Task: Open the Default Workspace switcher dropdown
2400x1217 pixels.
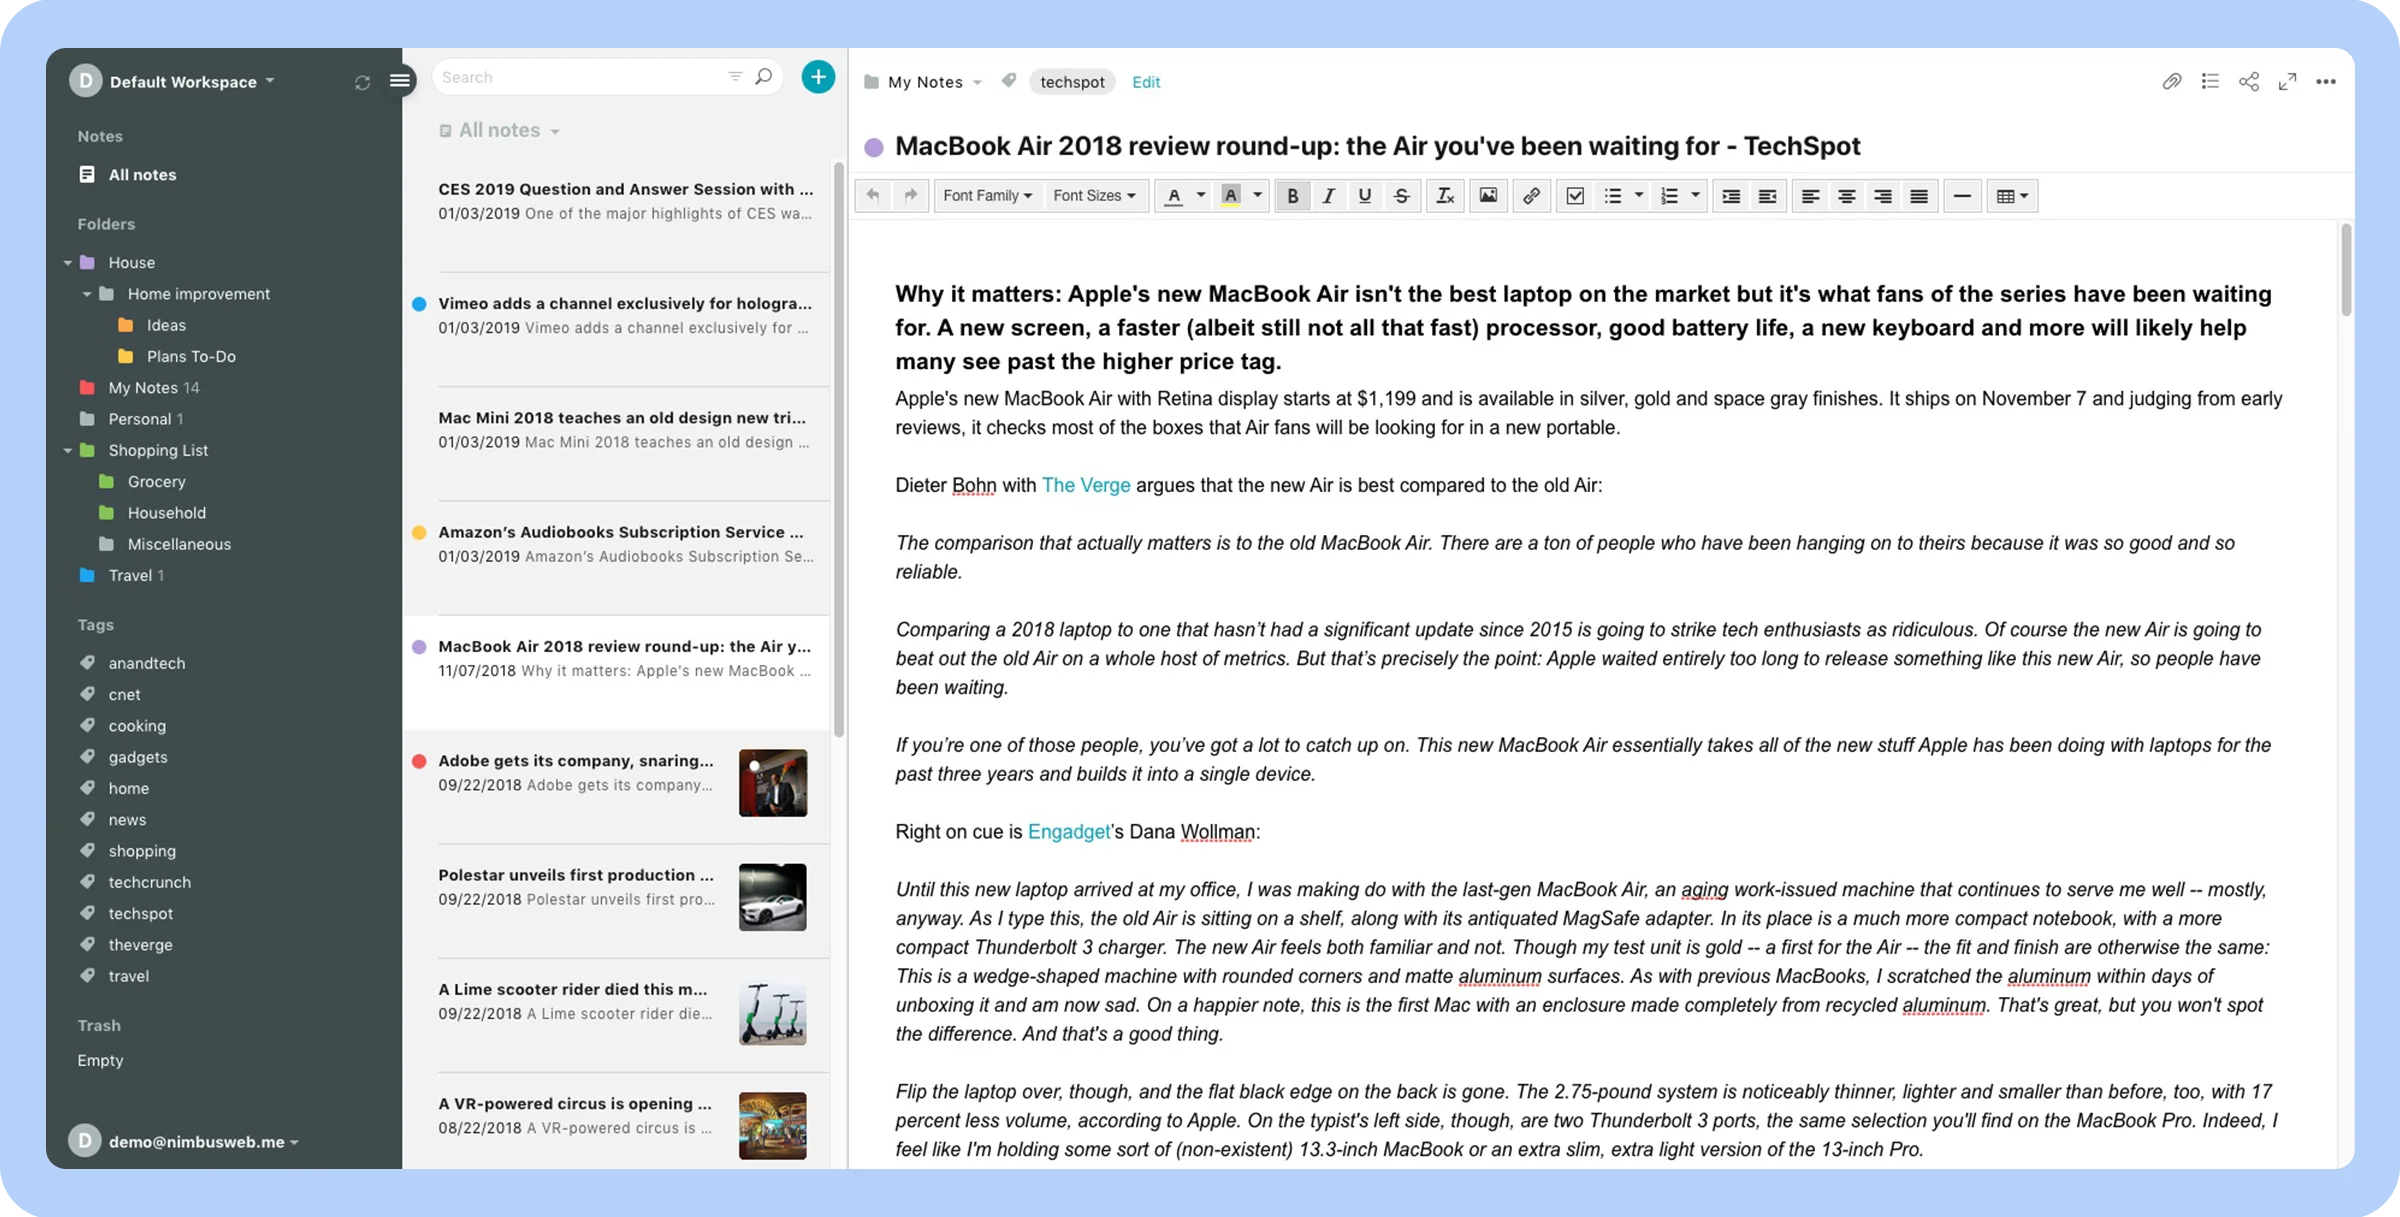Action: 191,81
